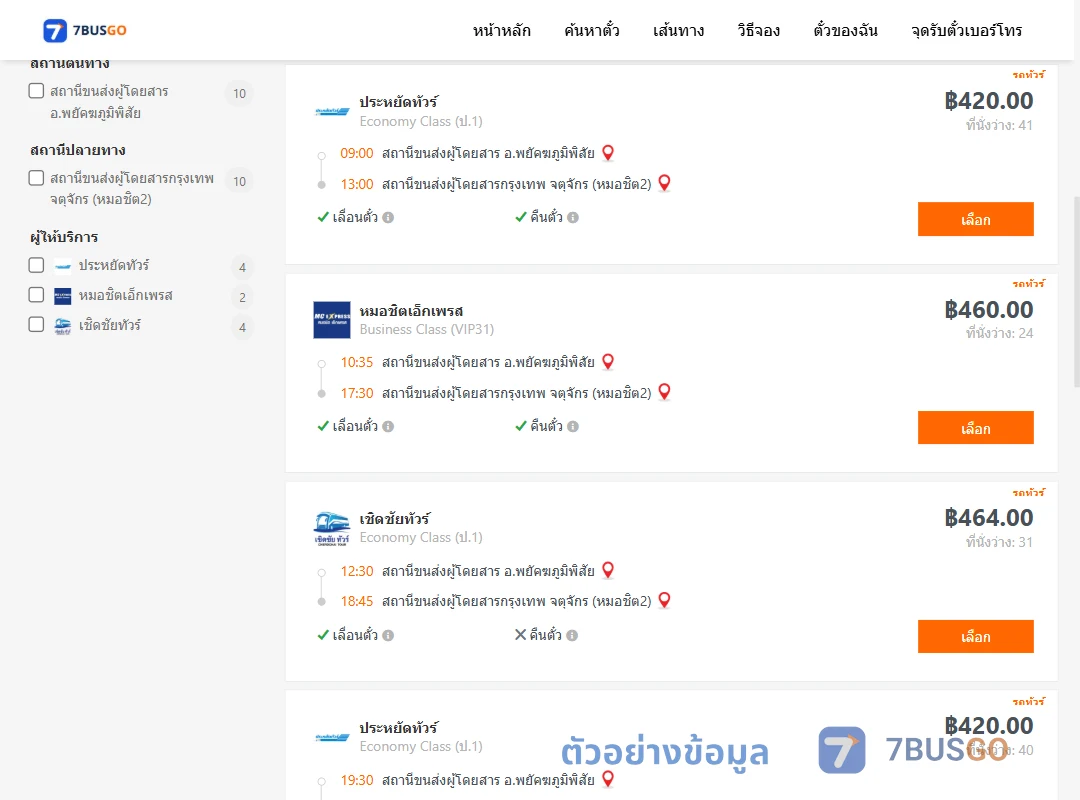Click ผู้ให้บริการ filter heading
This screenshot has height=800, width=1080.
[64, 237]
